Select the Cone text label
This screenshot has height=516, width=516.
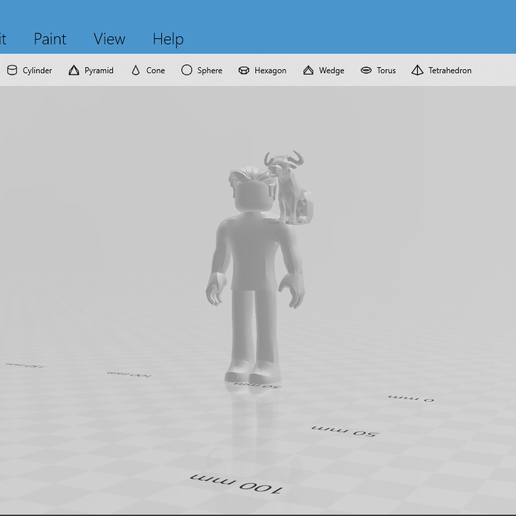pos(156,70)
